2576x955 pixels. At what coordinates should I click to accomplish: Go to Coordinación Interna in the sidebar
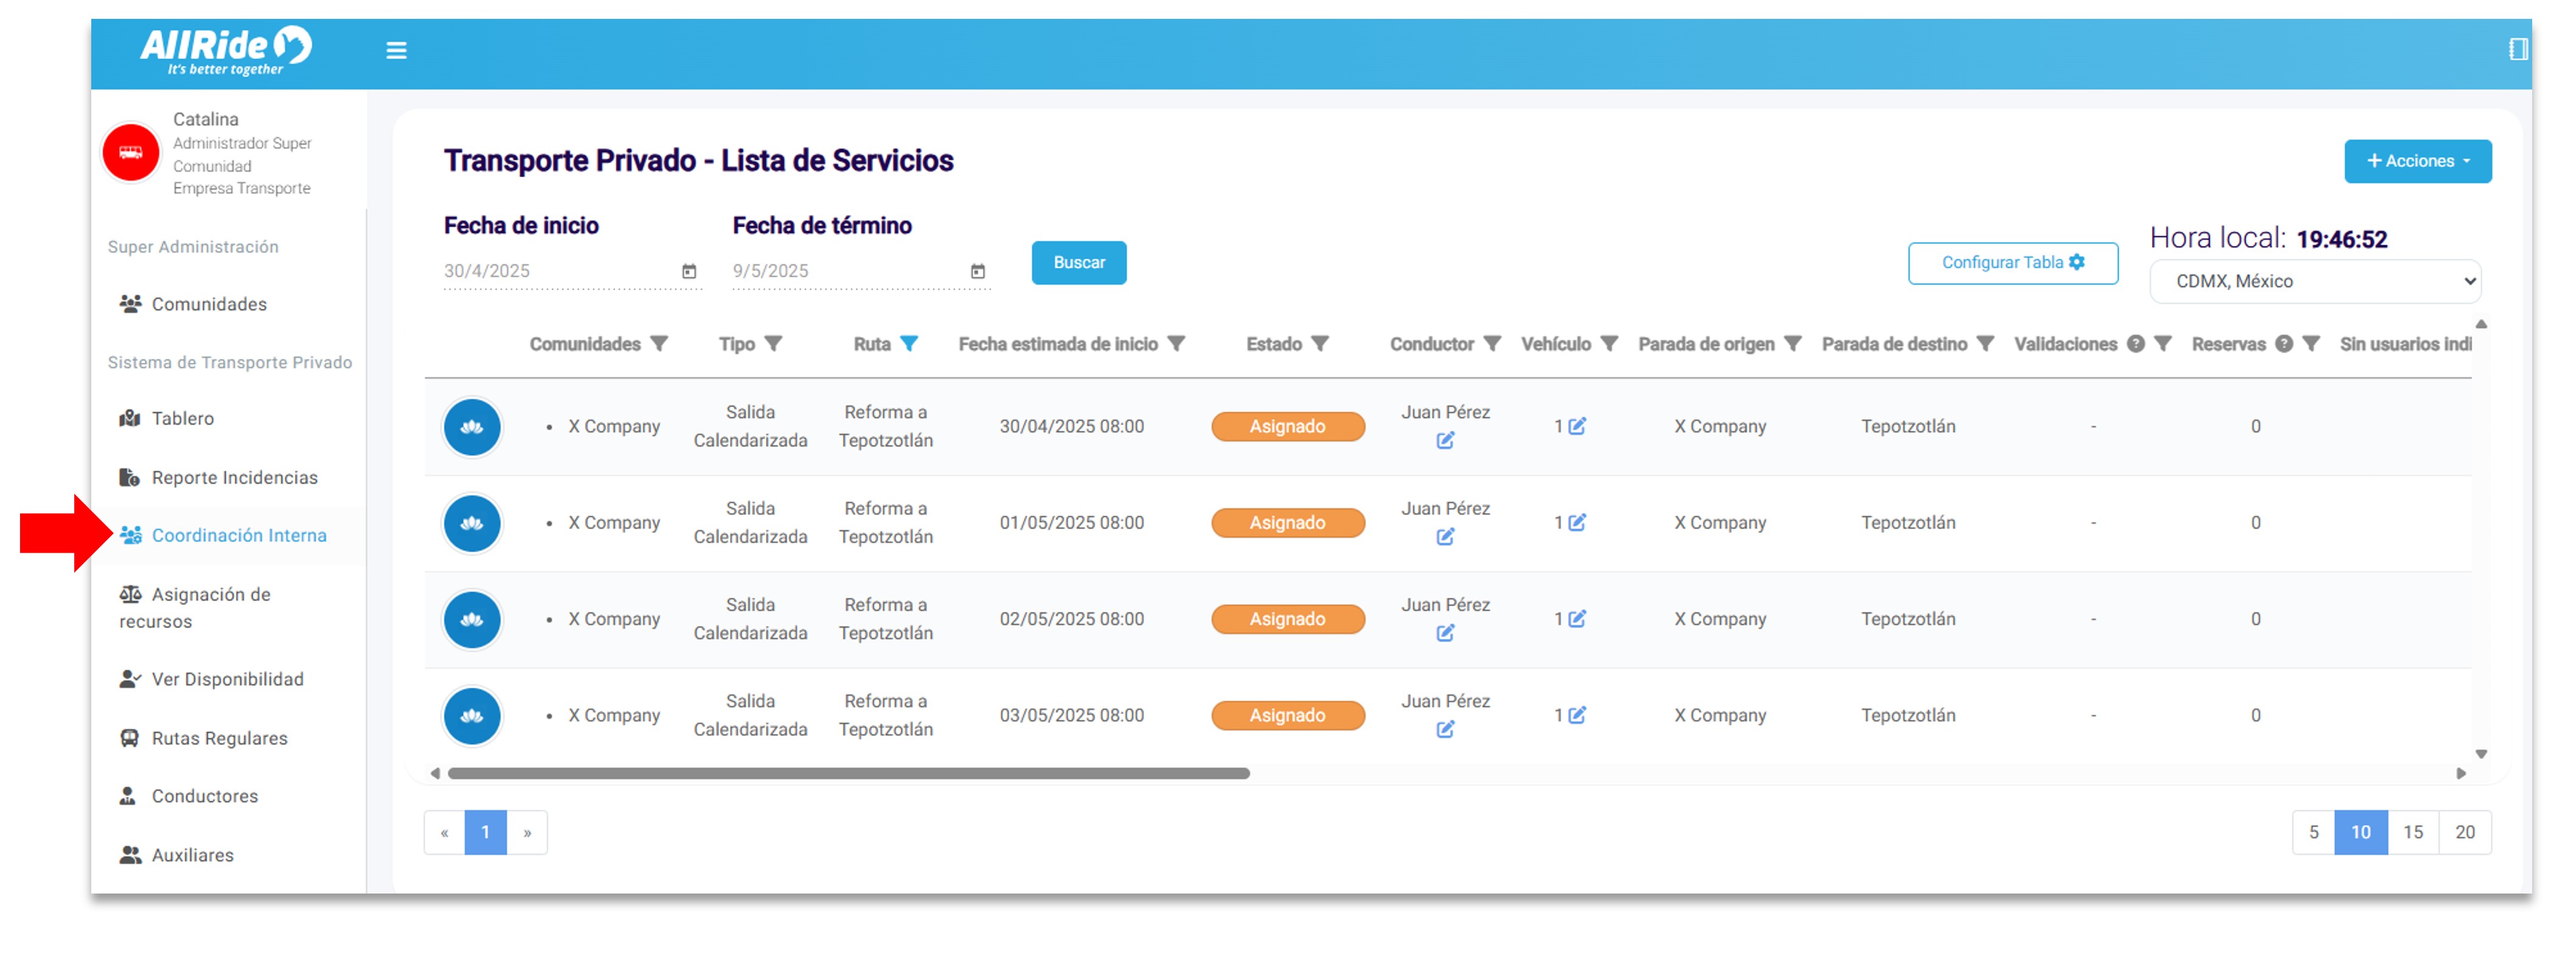(x=238, y=536)
